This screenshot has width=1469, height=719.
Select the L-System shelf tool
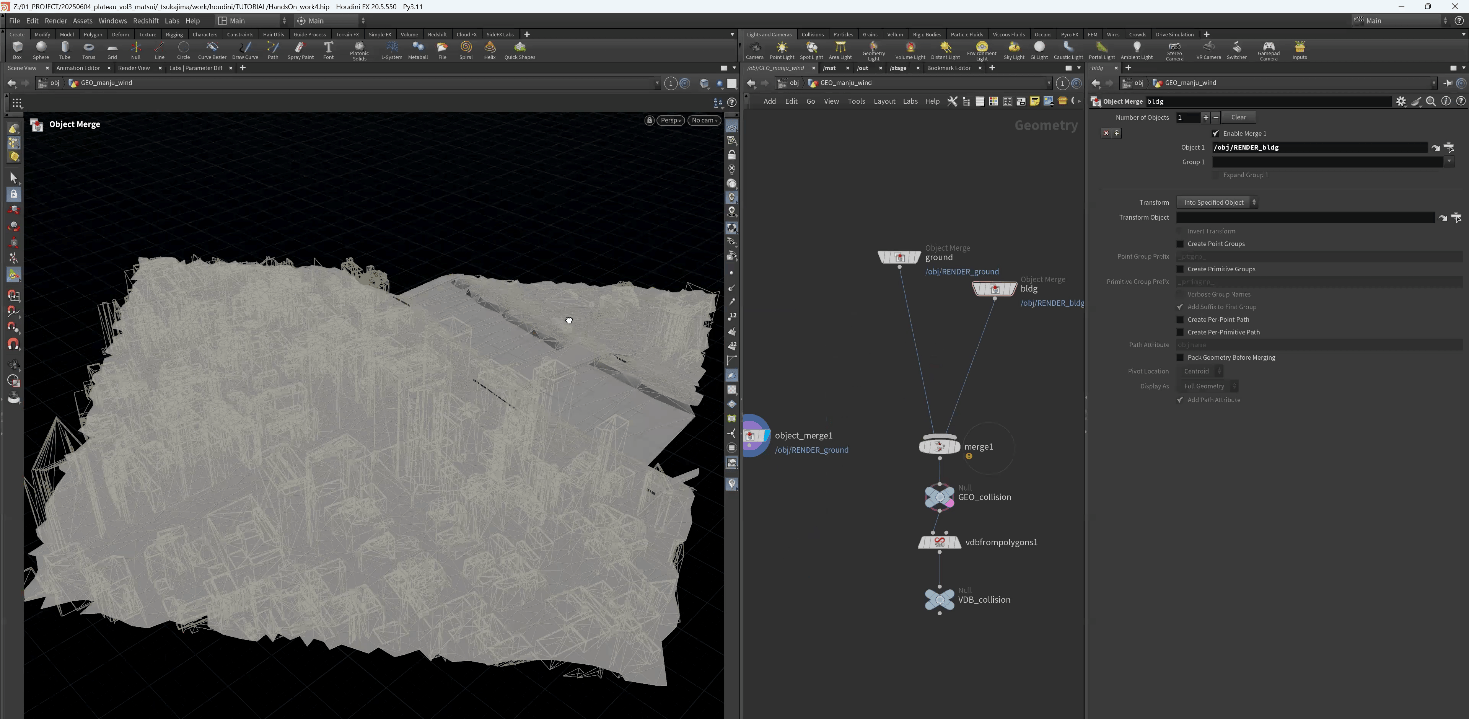pyautogui.click(x=392, y=48)
